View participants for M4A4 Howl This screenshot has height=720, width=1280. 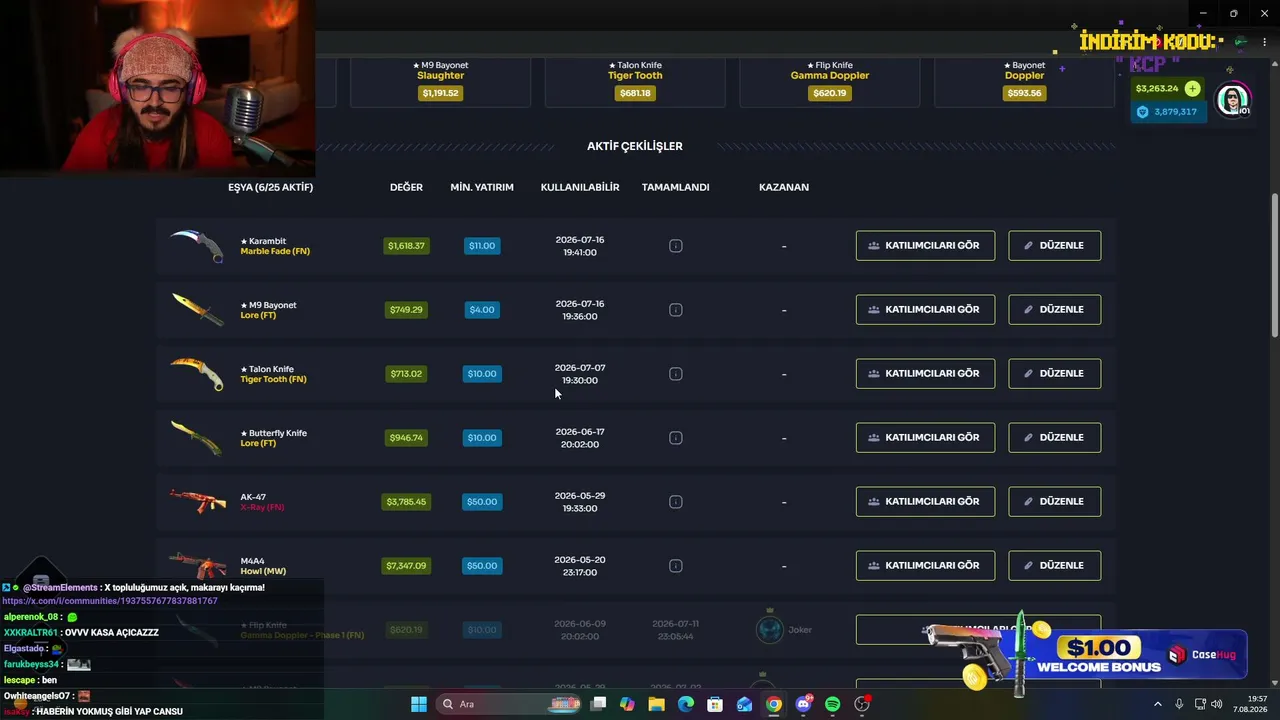coord(925,566)
